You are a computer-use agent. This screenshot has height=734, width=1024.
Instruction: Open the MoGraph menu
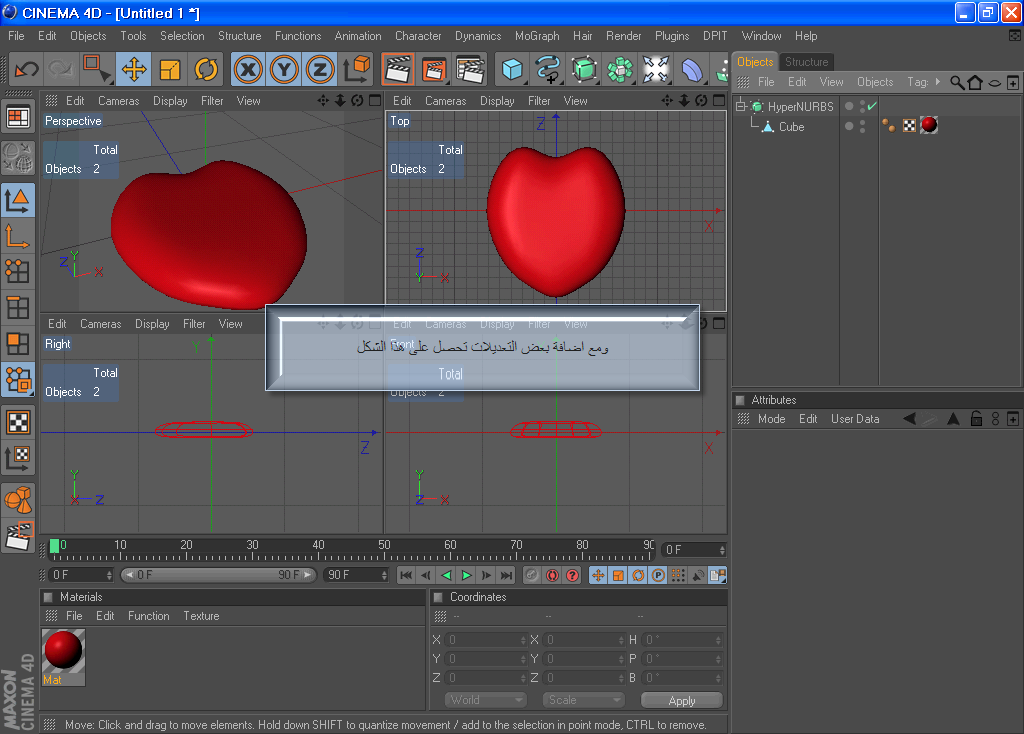tap(537, 36)
